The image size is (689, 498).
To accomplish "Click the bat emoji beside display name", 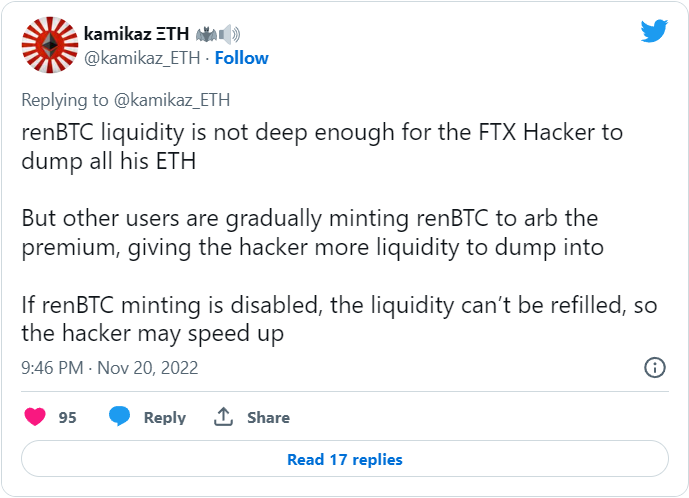I will pos(206,34).
